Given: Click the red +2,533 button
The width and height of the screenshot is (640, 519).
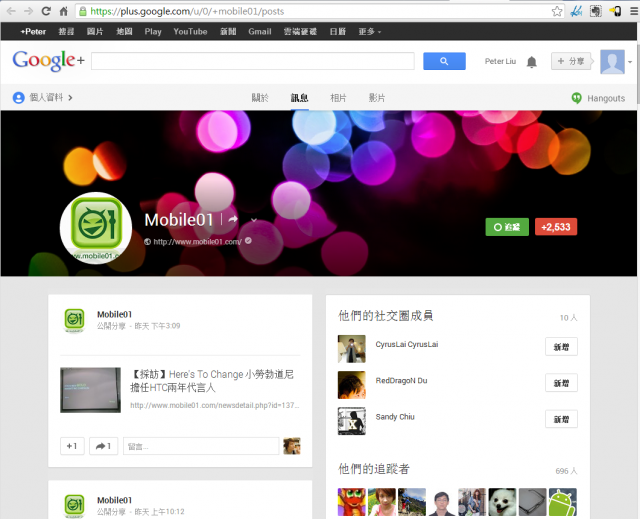Looking at the screenshot, I should click(556, 227).
